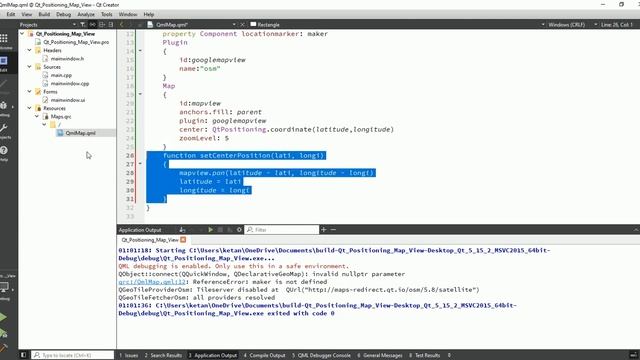640x360 pixels.
Task: Collapse the Headers folder
Action: 29,50
